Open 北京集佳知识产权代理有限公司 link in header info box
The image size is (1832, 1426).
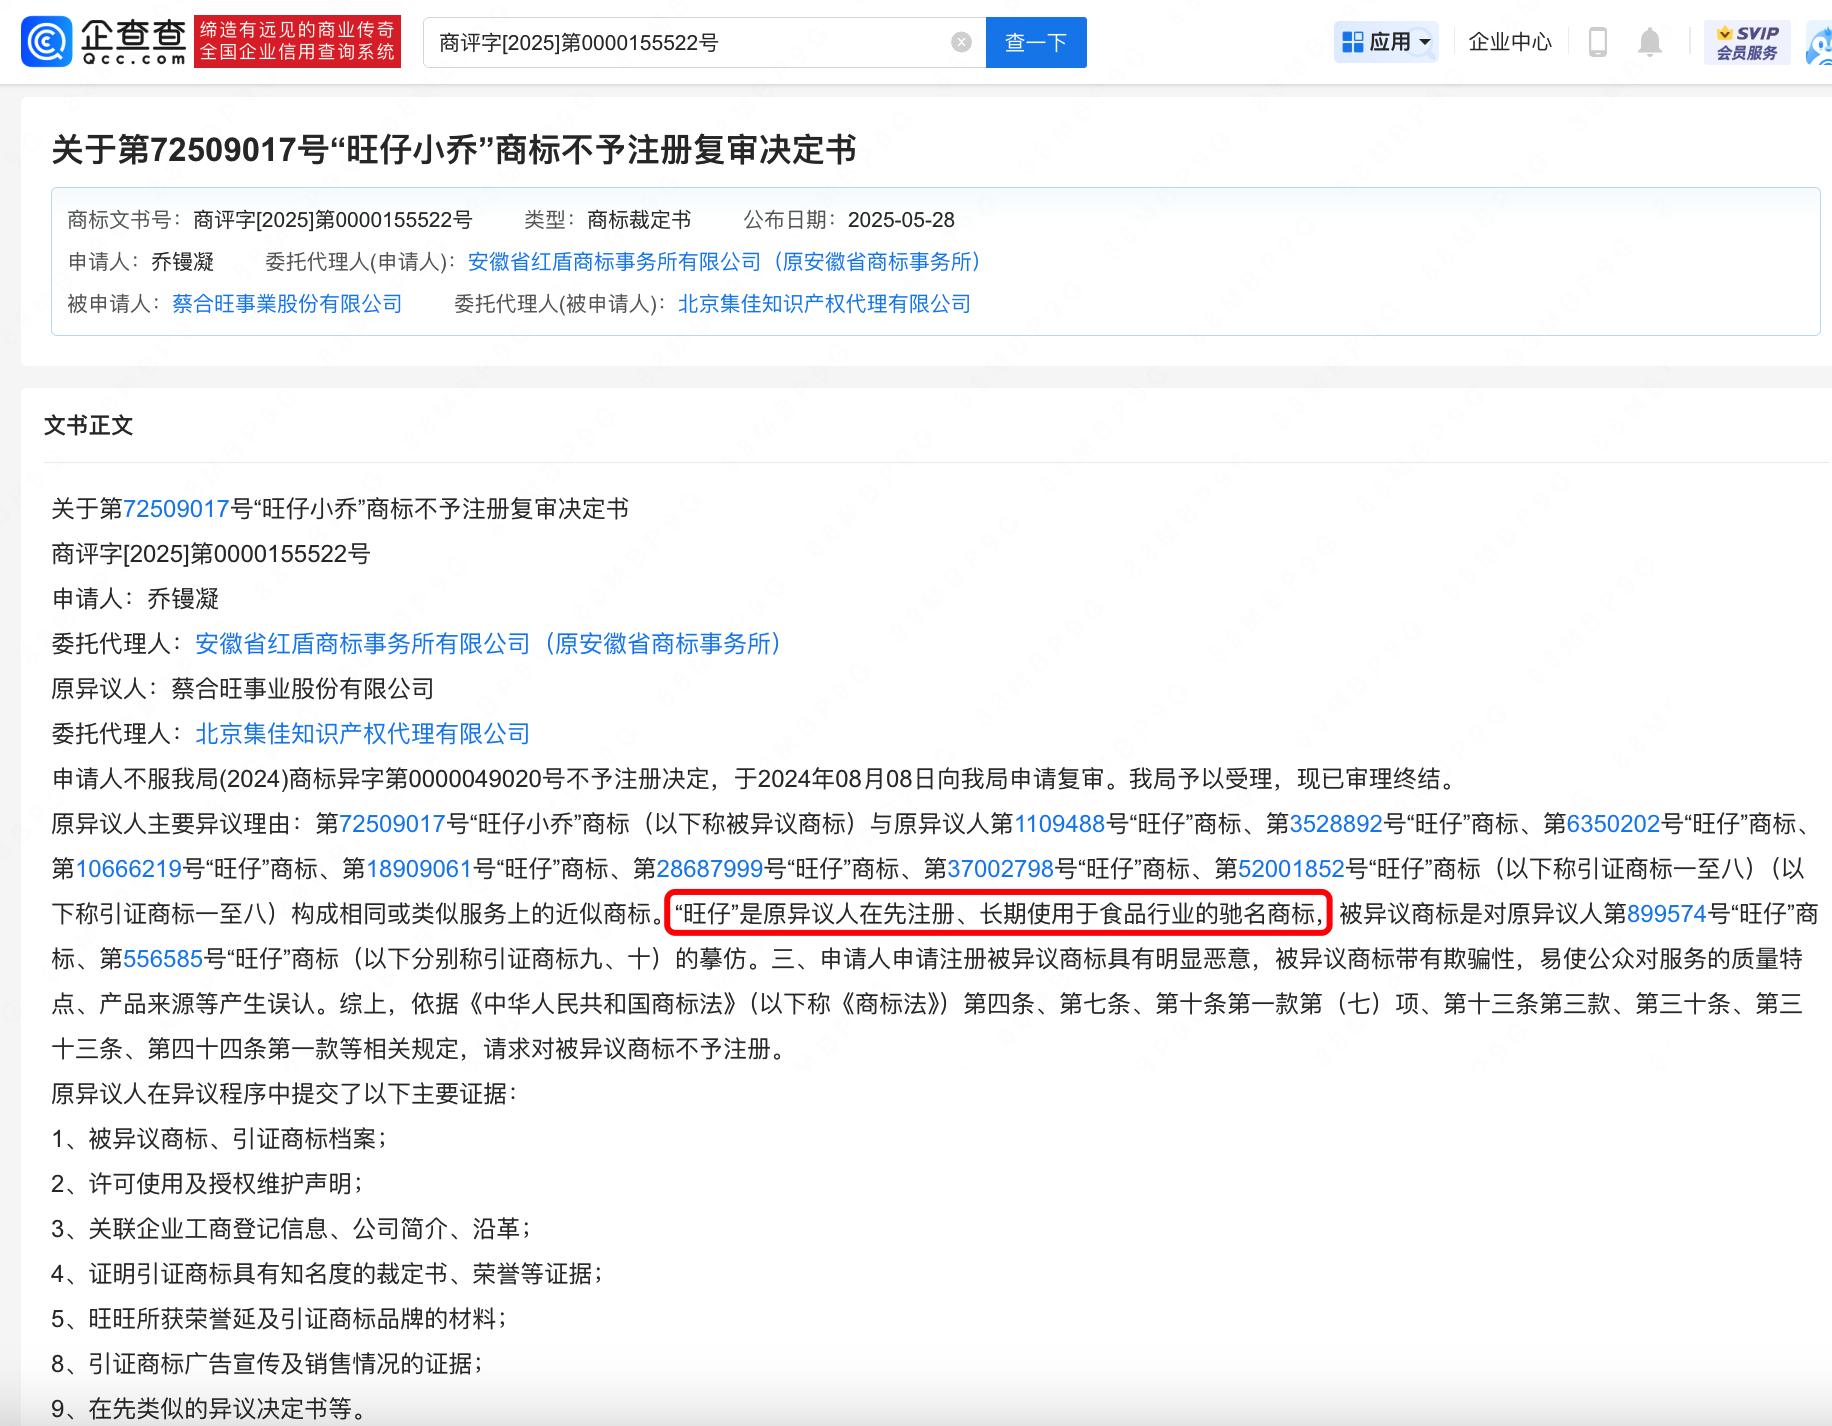pos(825,304)
